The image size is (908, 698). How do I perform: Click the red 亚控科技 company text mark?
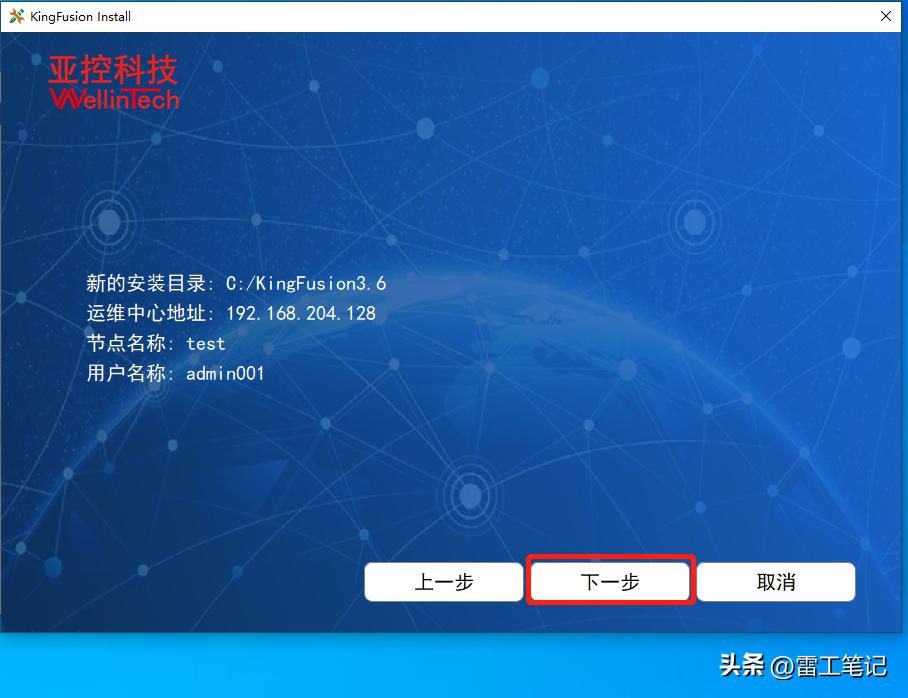112,70
